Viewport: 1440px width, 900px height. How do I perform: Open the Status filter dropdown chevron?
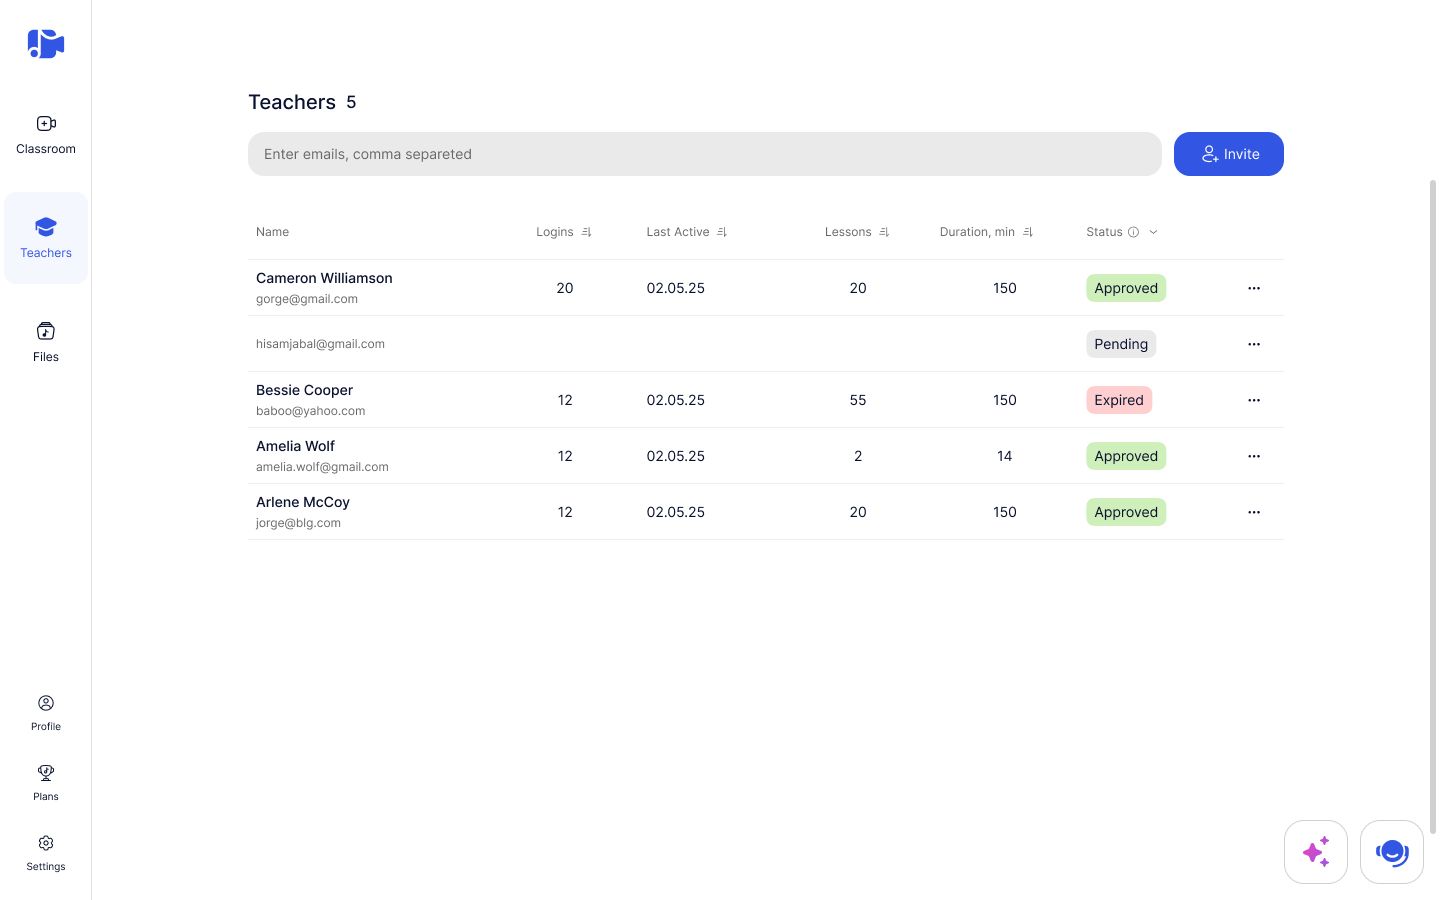(1153, 231)
